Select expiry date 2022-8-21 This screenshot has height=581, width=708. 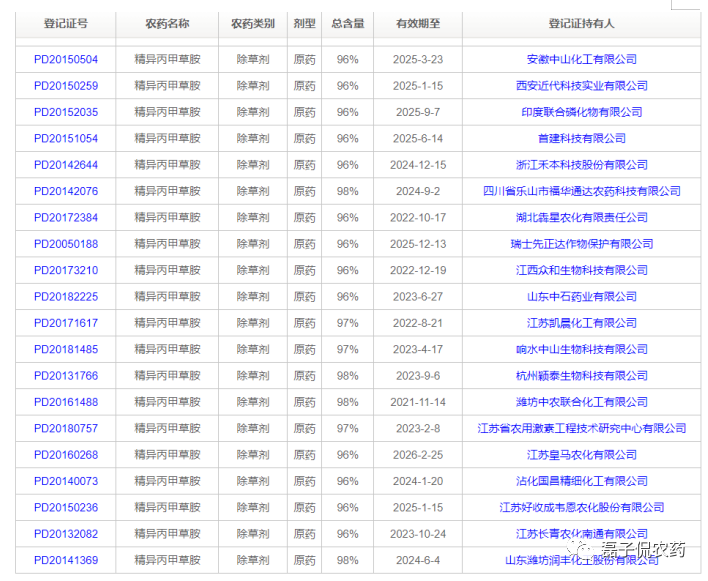(x=418, y=323)
